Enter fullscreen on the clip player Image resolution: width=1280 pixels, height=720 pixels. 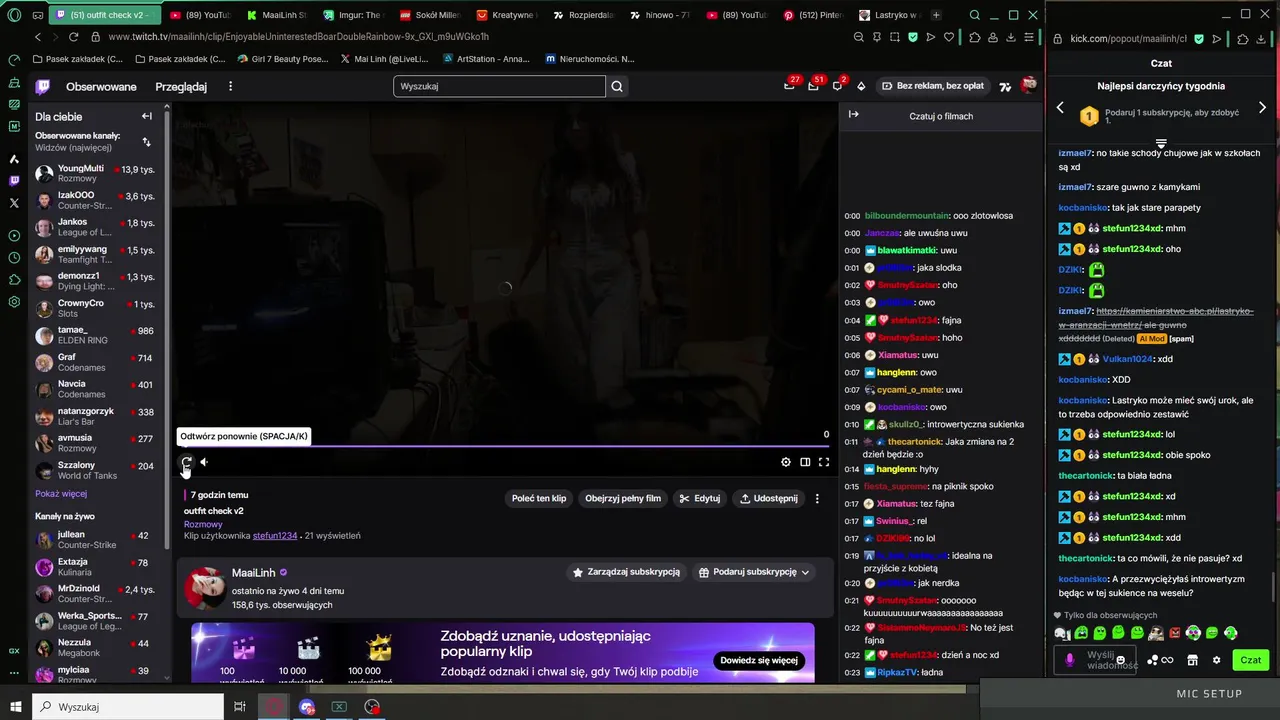[824, 462]
